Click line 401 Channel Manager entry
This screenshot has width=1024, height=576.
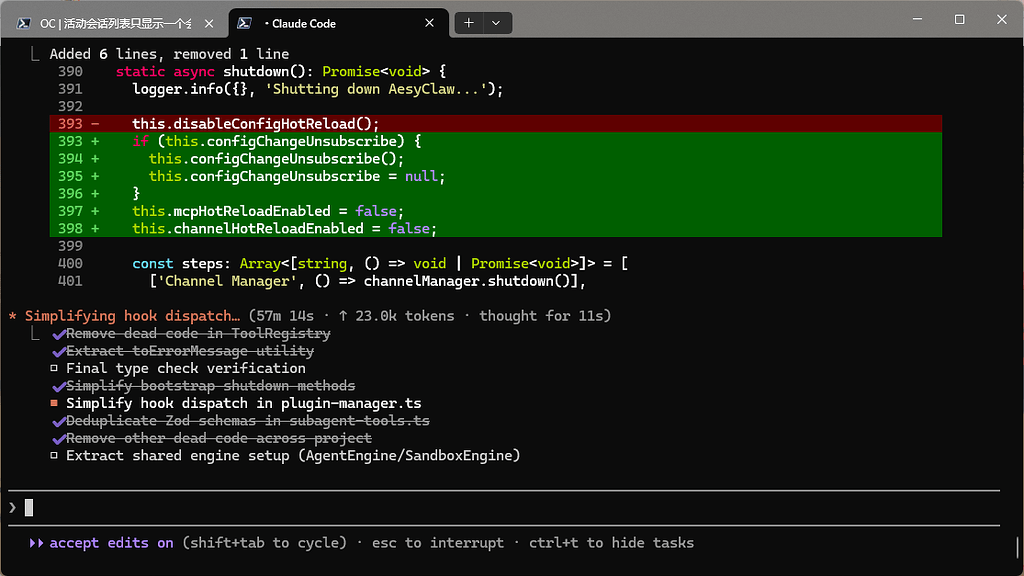coord(367,281)
